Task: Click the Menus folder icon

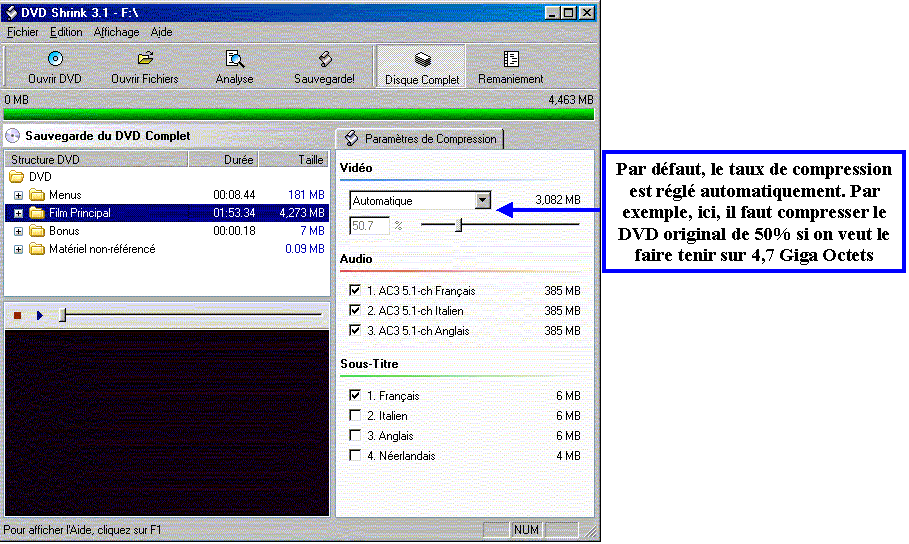Action: [37, 195]
